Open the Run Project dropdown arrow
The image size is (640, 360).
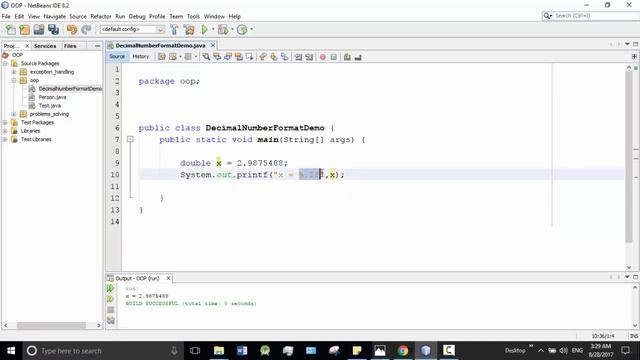(x=213, y=29)
